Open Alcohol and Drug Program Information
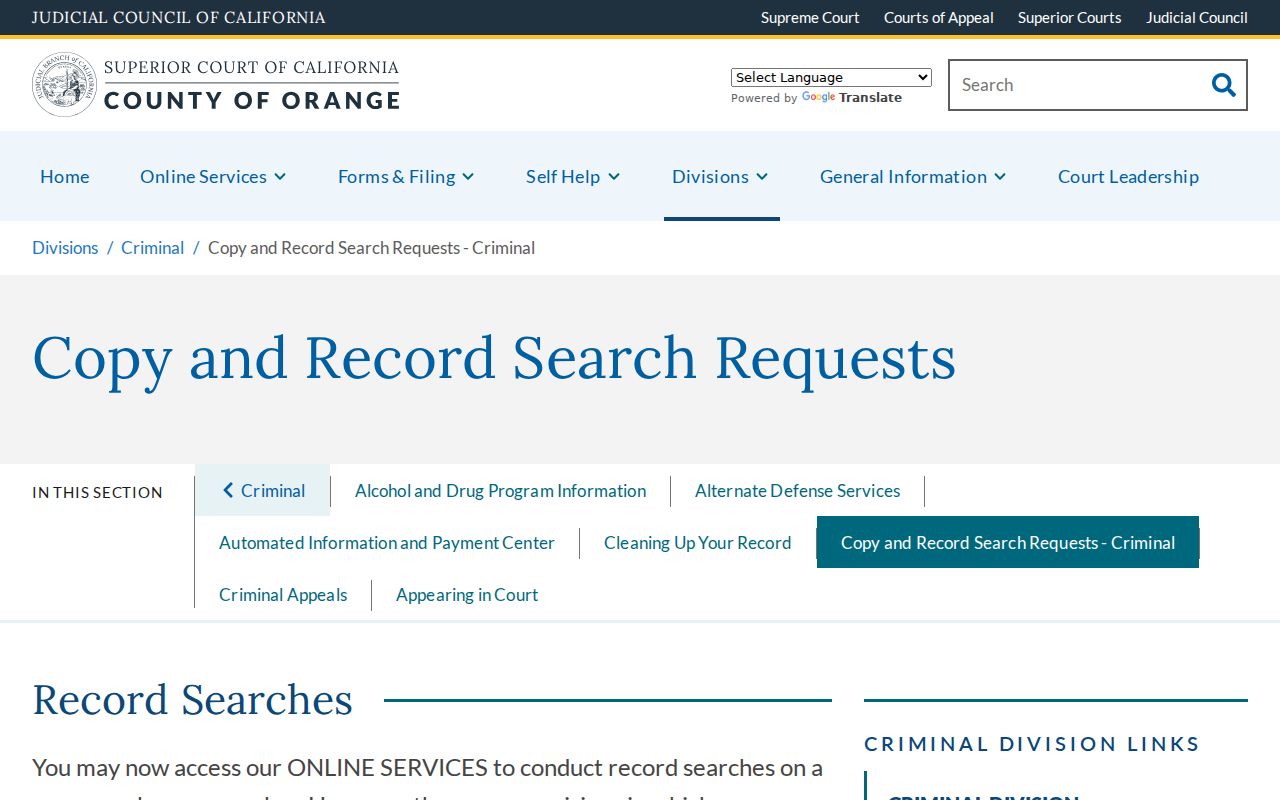 pyautogui.click(x=500, y=490)
